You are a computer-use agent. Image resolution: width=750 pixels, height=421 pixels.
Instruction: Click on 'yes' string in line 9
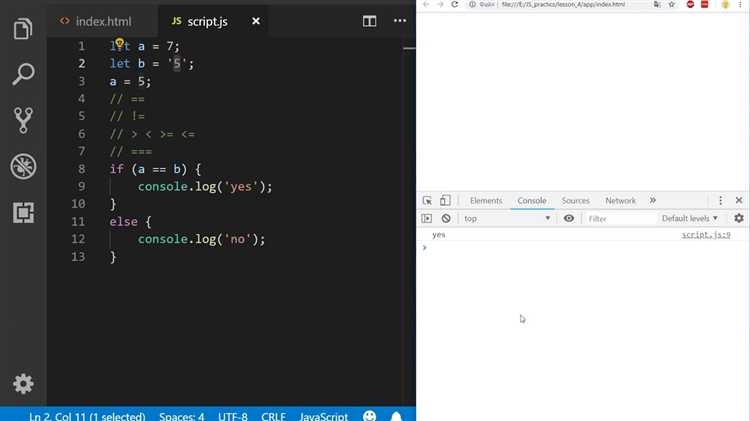(241, 187)
